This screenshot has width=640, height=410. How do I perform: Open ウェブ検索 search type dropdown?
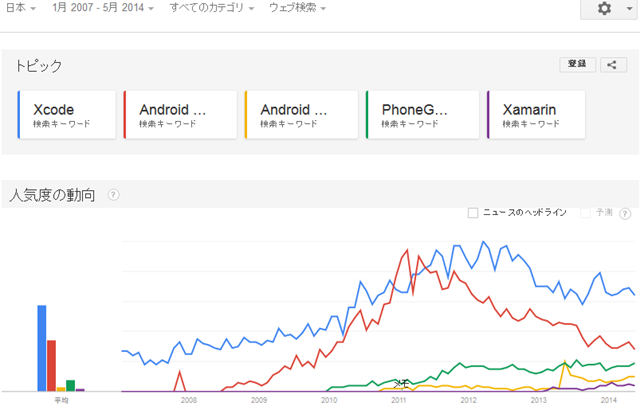tap(297, 7)
